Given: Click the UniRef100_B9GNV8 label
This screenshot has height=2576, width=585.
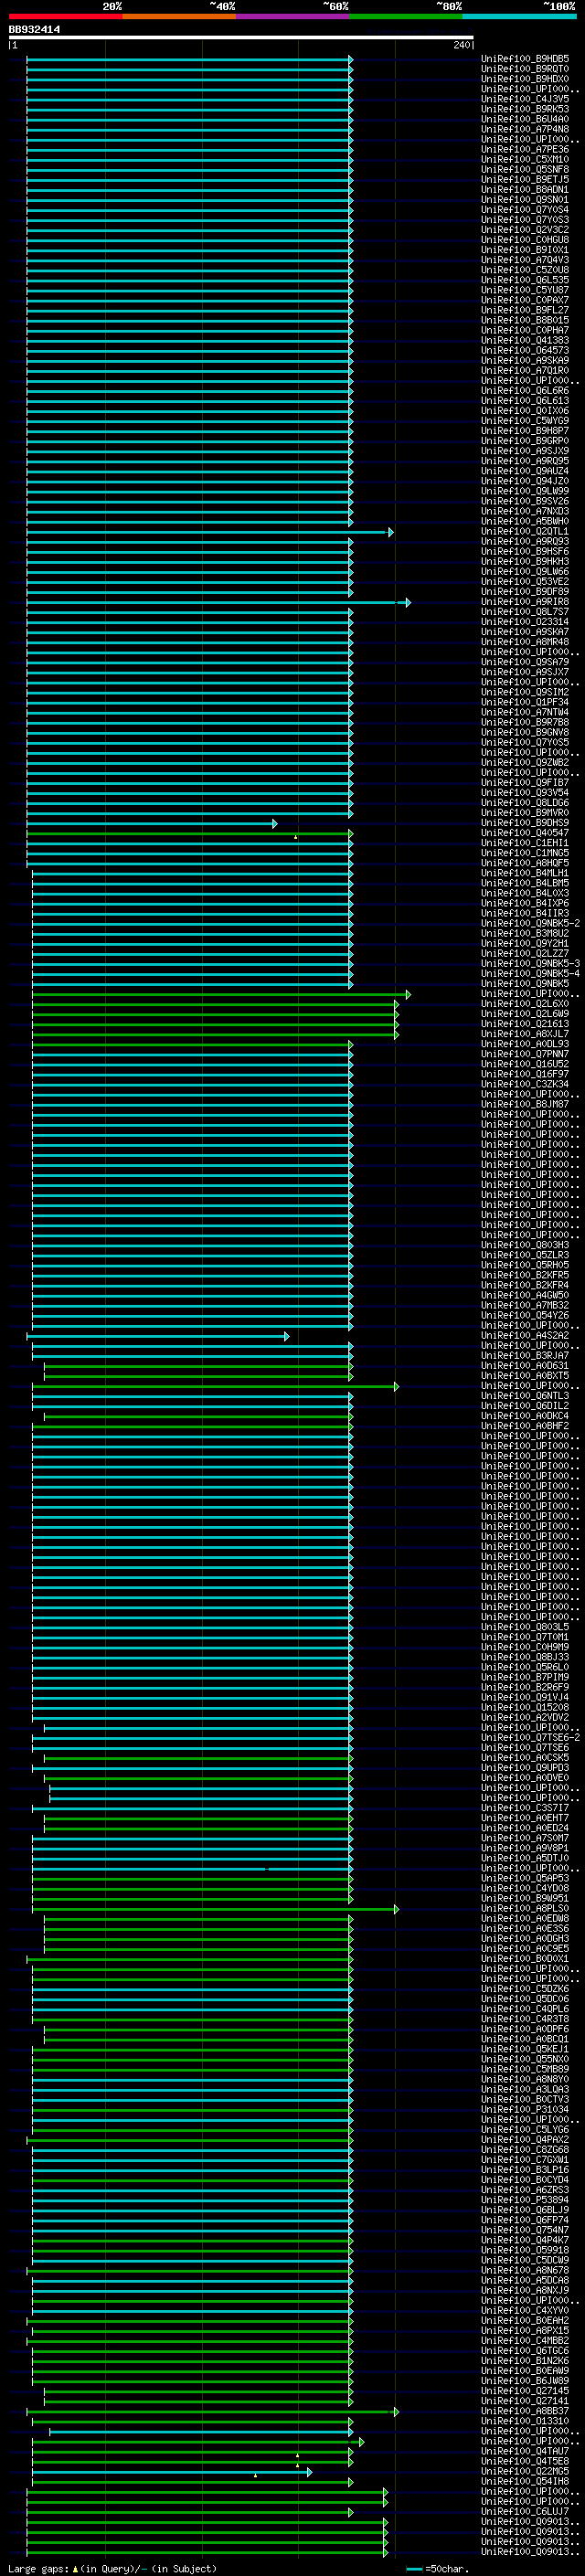Looking at the screenshot, I should (525, 732).
